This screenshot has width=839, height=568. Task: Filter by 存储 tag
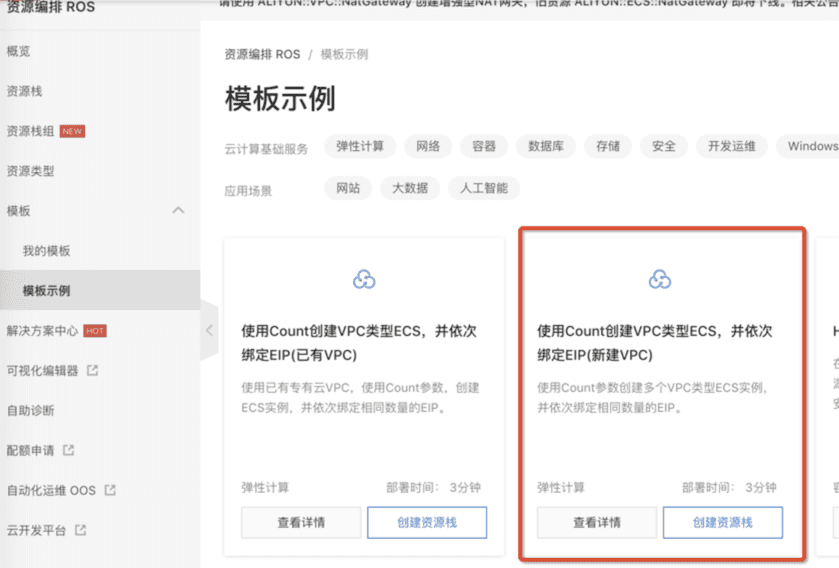608,147
